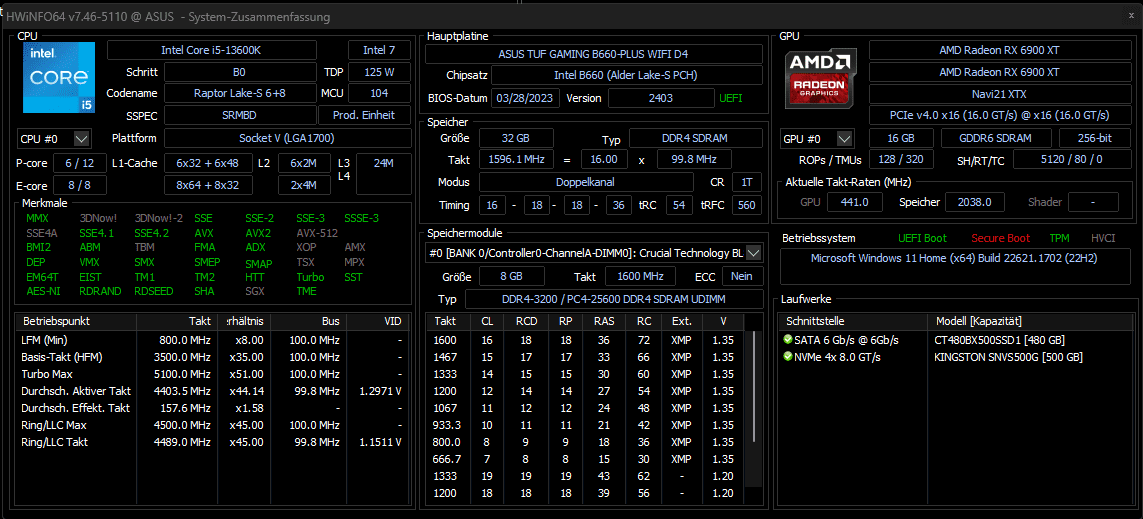The image size is (1143, 519).
Task: Click the DDR4-3200 / PC4-25600 module type field
Action: tap(614, 300)
